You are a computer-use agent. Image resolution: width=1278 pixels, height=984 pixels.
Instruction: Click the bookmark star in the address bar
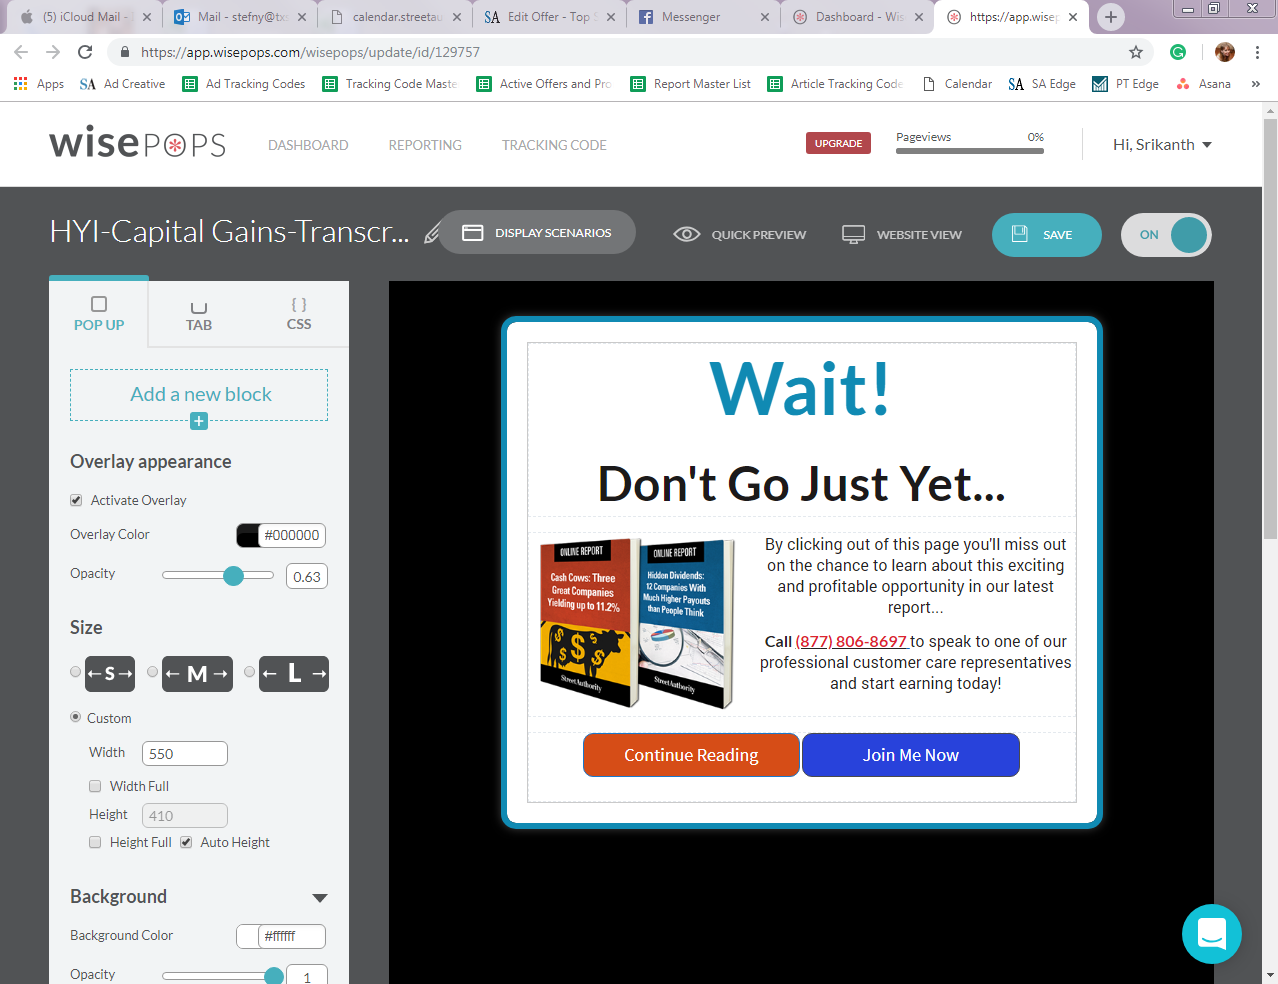click(x=1135, y=52)
